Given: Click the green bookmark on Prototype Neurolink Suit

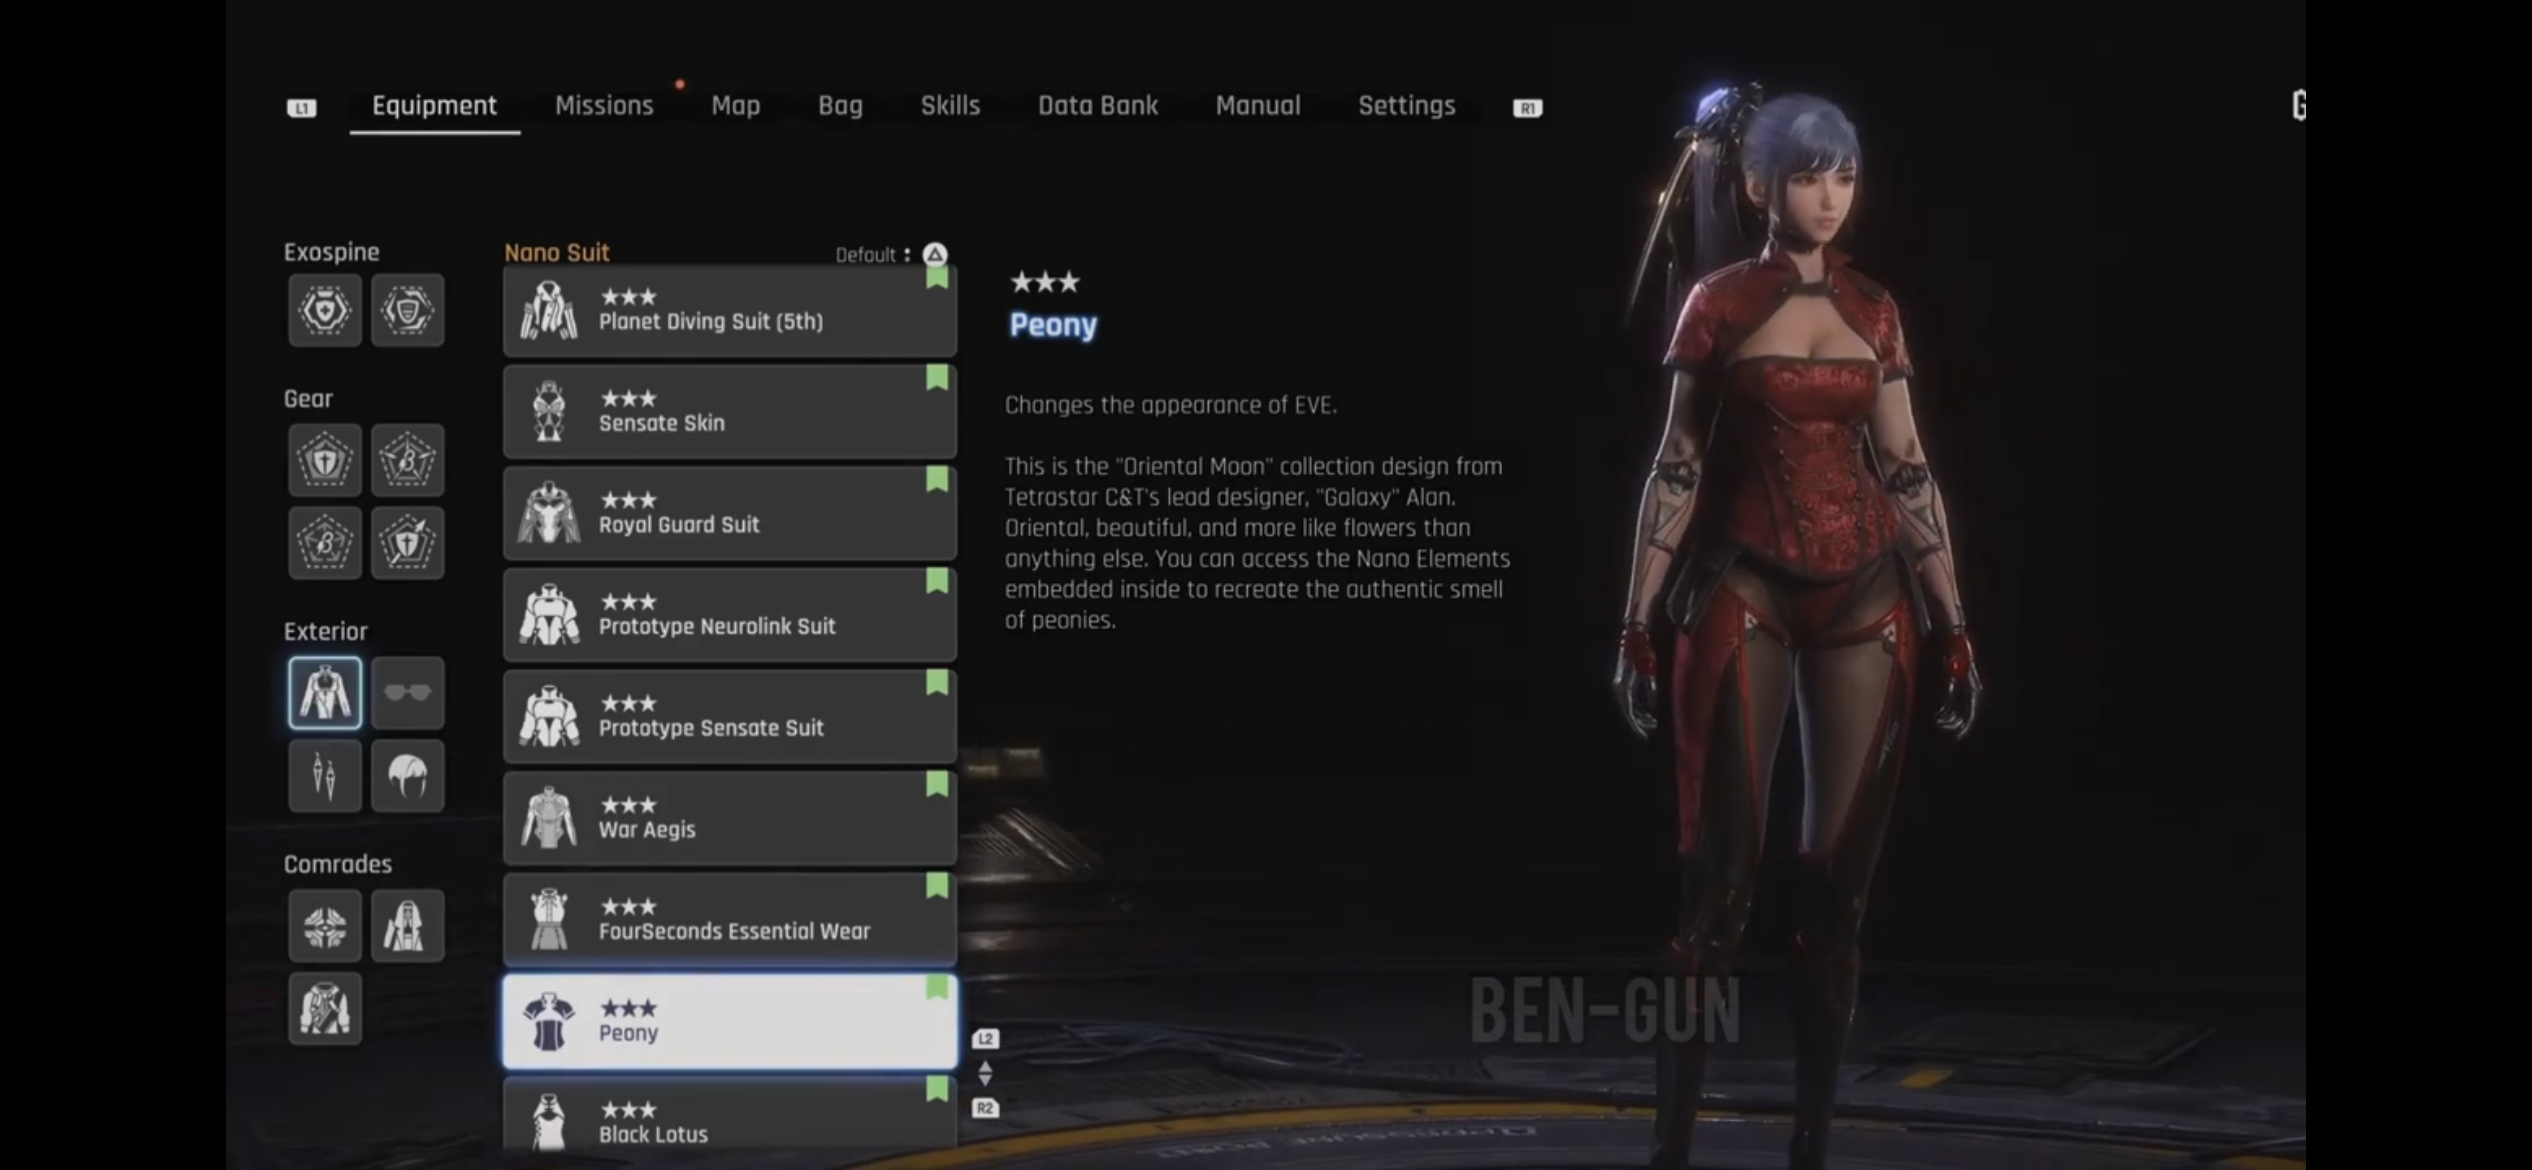Looking at the screenshot, I should (937, 581).
